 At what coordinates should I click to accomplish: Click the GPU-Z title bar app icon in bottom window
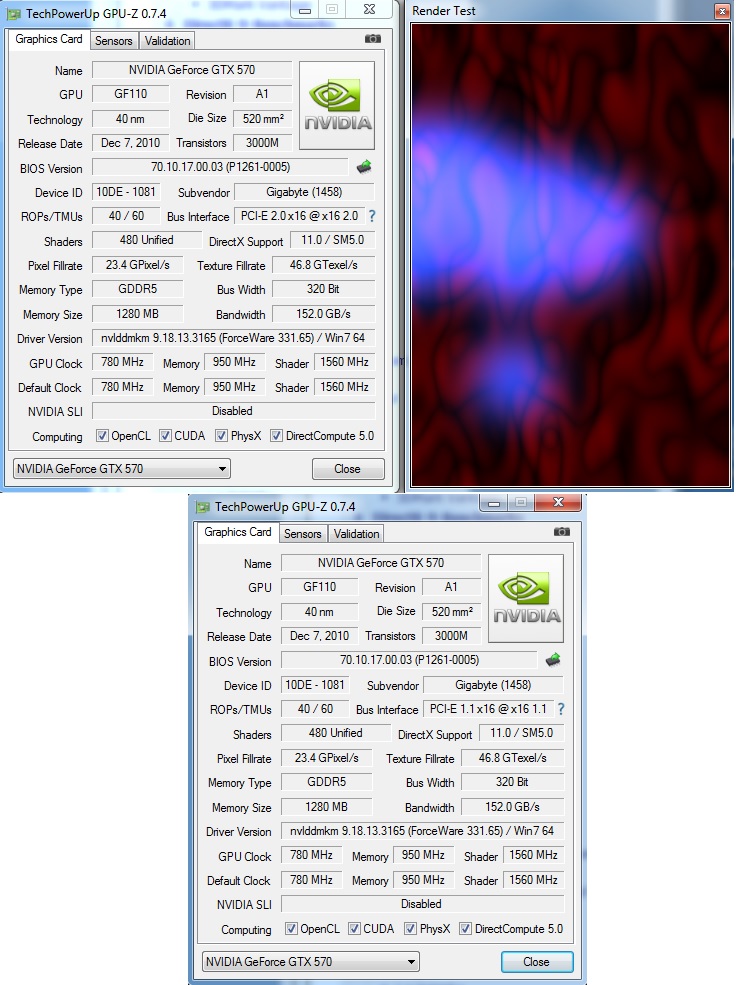202,506
